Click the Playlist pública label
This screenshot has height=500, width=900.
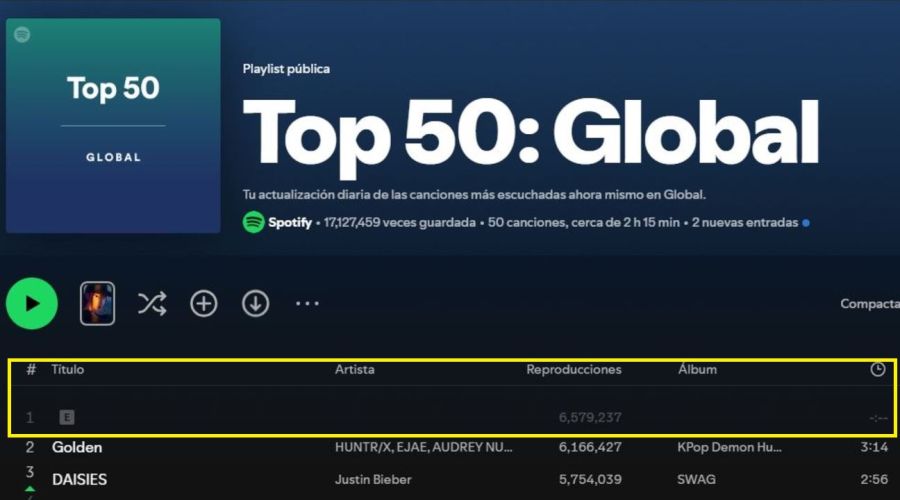coord(286,69)
